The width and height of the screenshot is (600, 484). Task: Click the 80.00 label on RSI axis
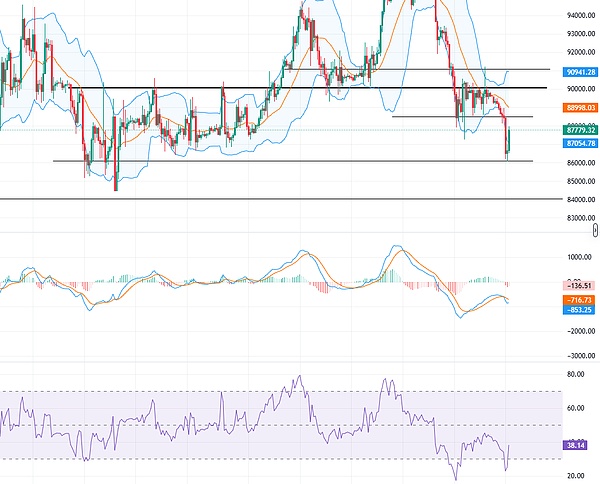pyautogui.click(x=576, y=374)
